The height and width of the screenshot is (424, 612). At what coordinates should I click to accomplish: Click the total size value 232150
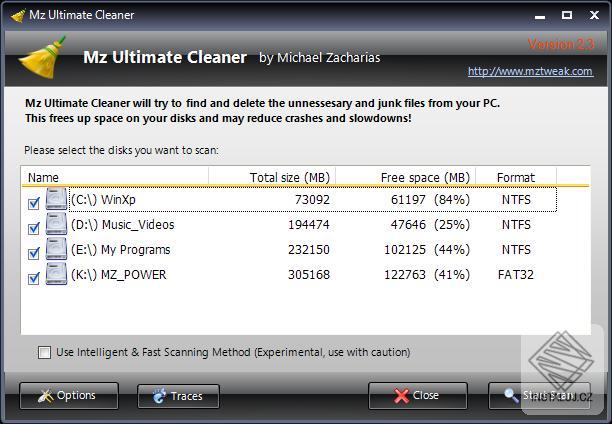coord(309,249)
